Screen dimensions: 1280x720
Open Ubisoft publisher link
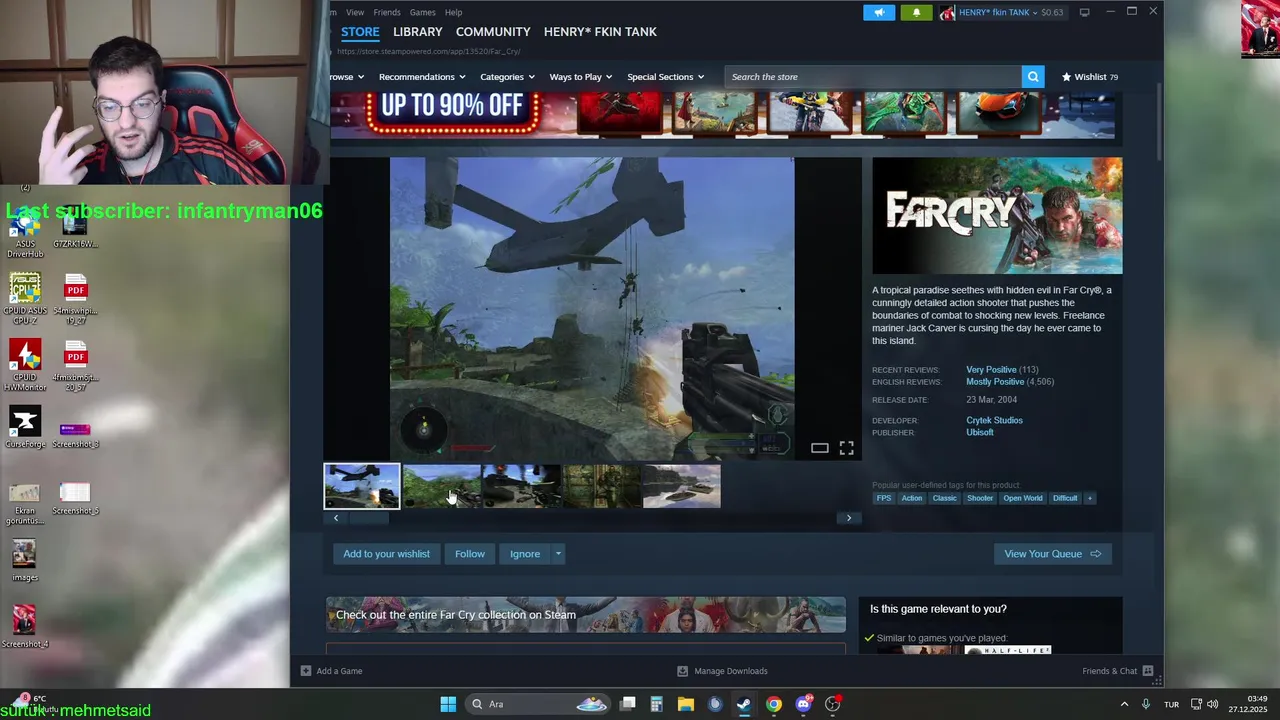pos(980,433)
